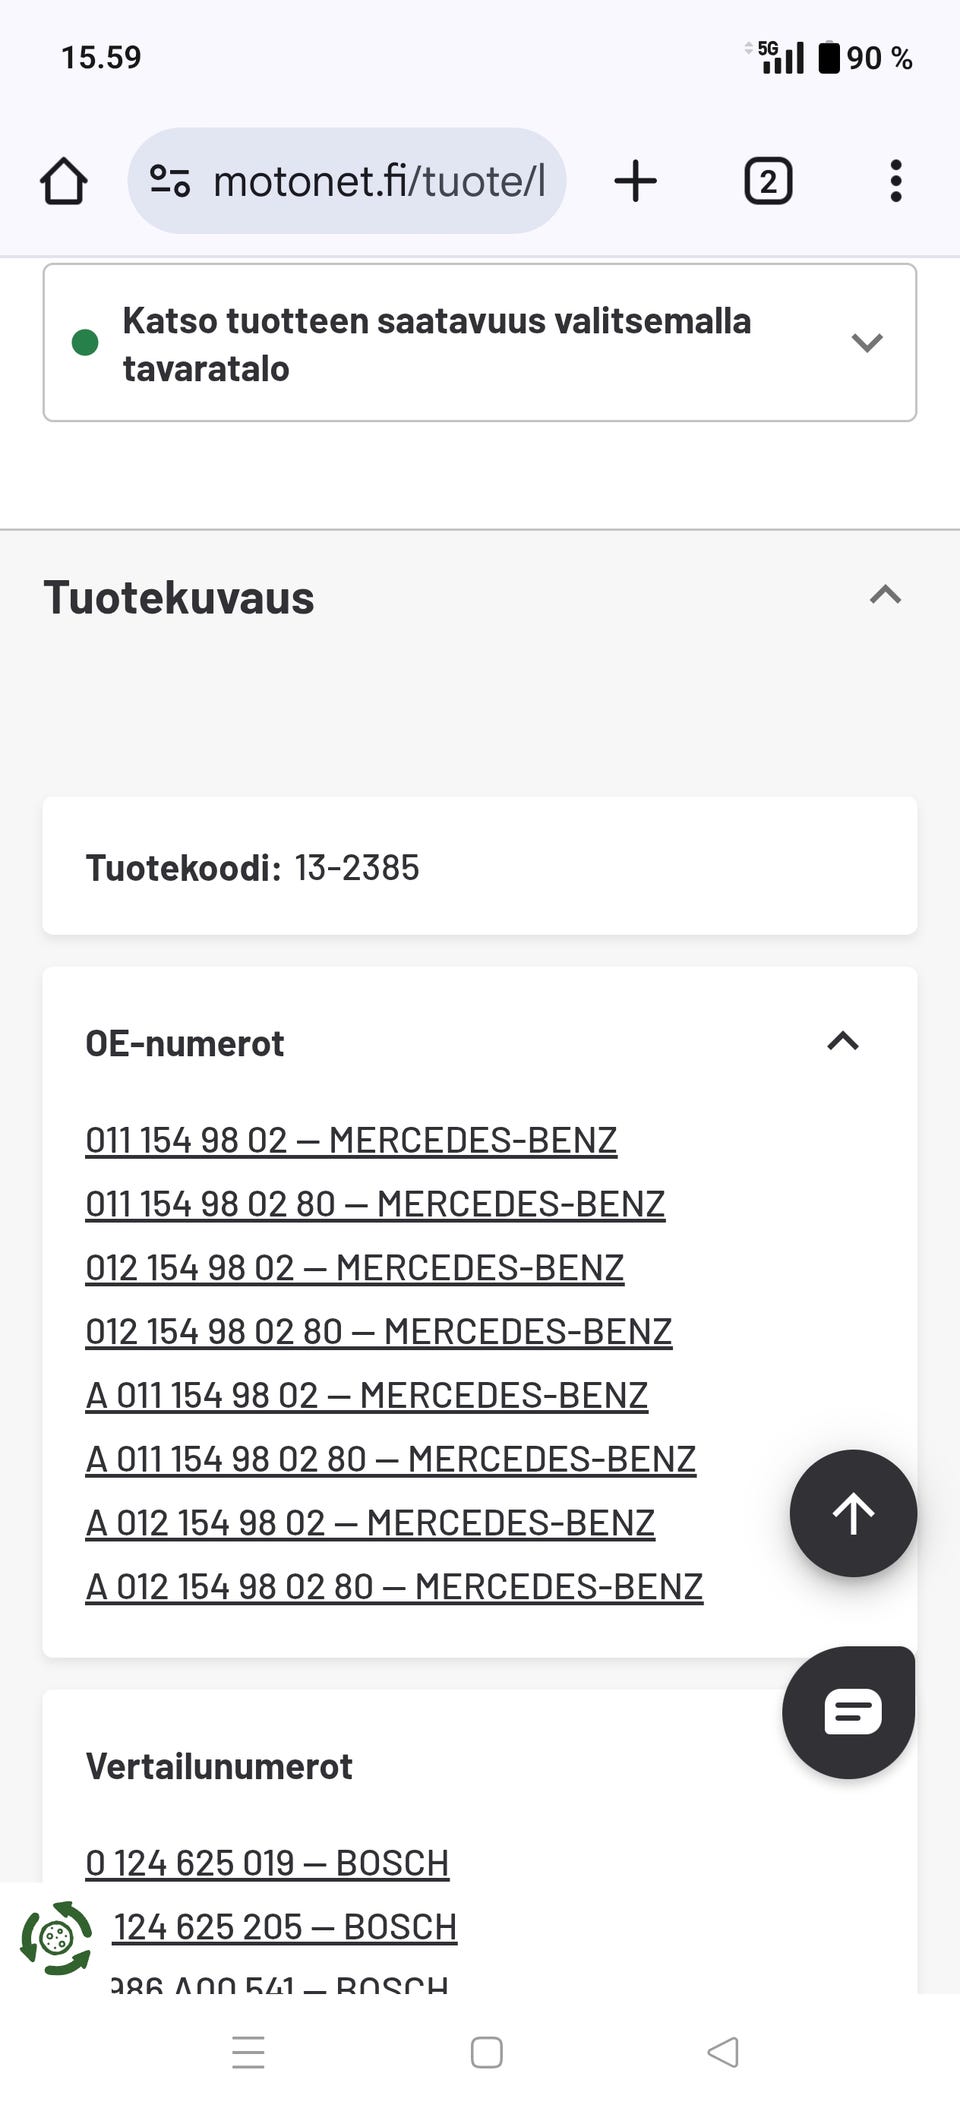Open link 012 154 98 02 80 — MERCEDES-BENZ

[378, 1332]
